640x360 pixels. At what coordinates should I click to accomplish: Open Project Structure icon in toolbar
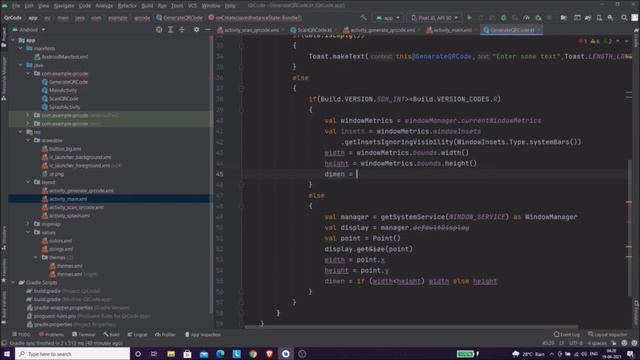(x=564, y=18)
